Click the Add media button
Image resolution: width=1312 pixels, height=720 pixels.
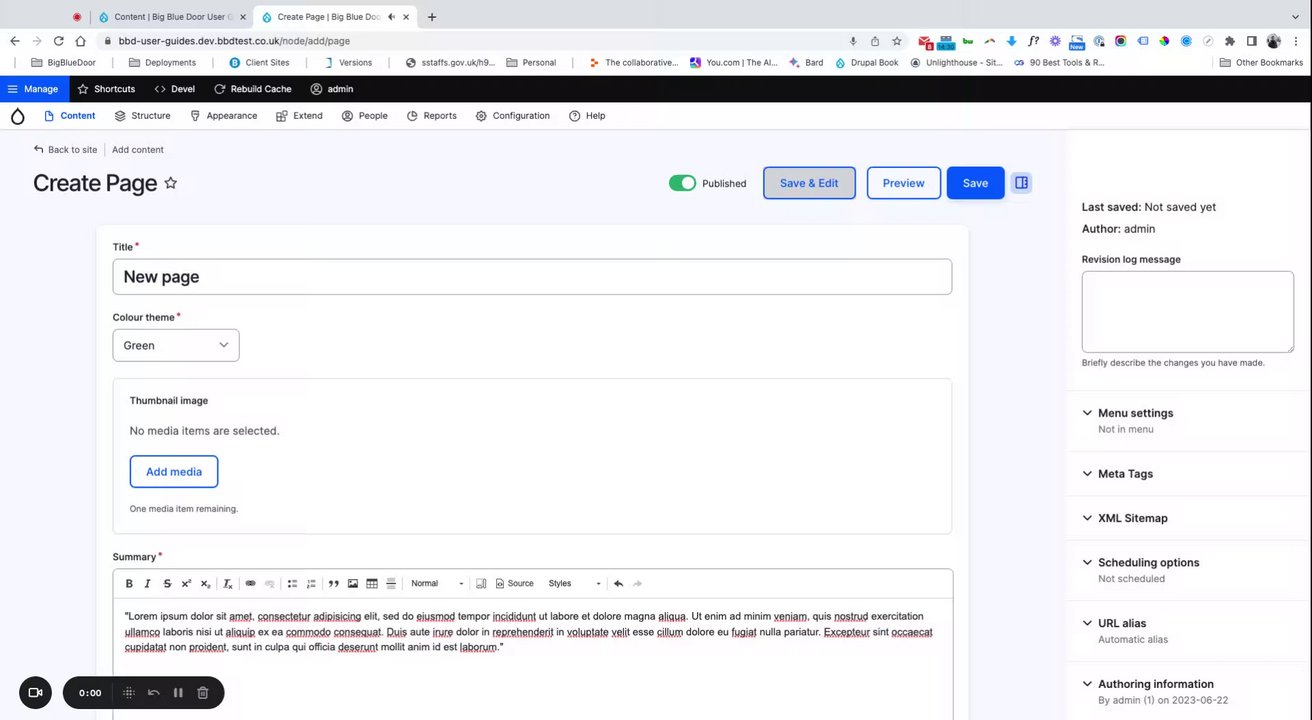(174, 472)
